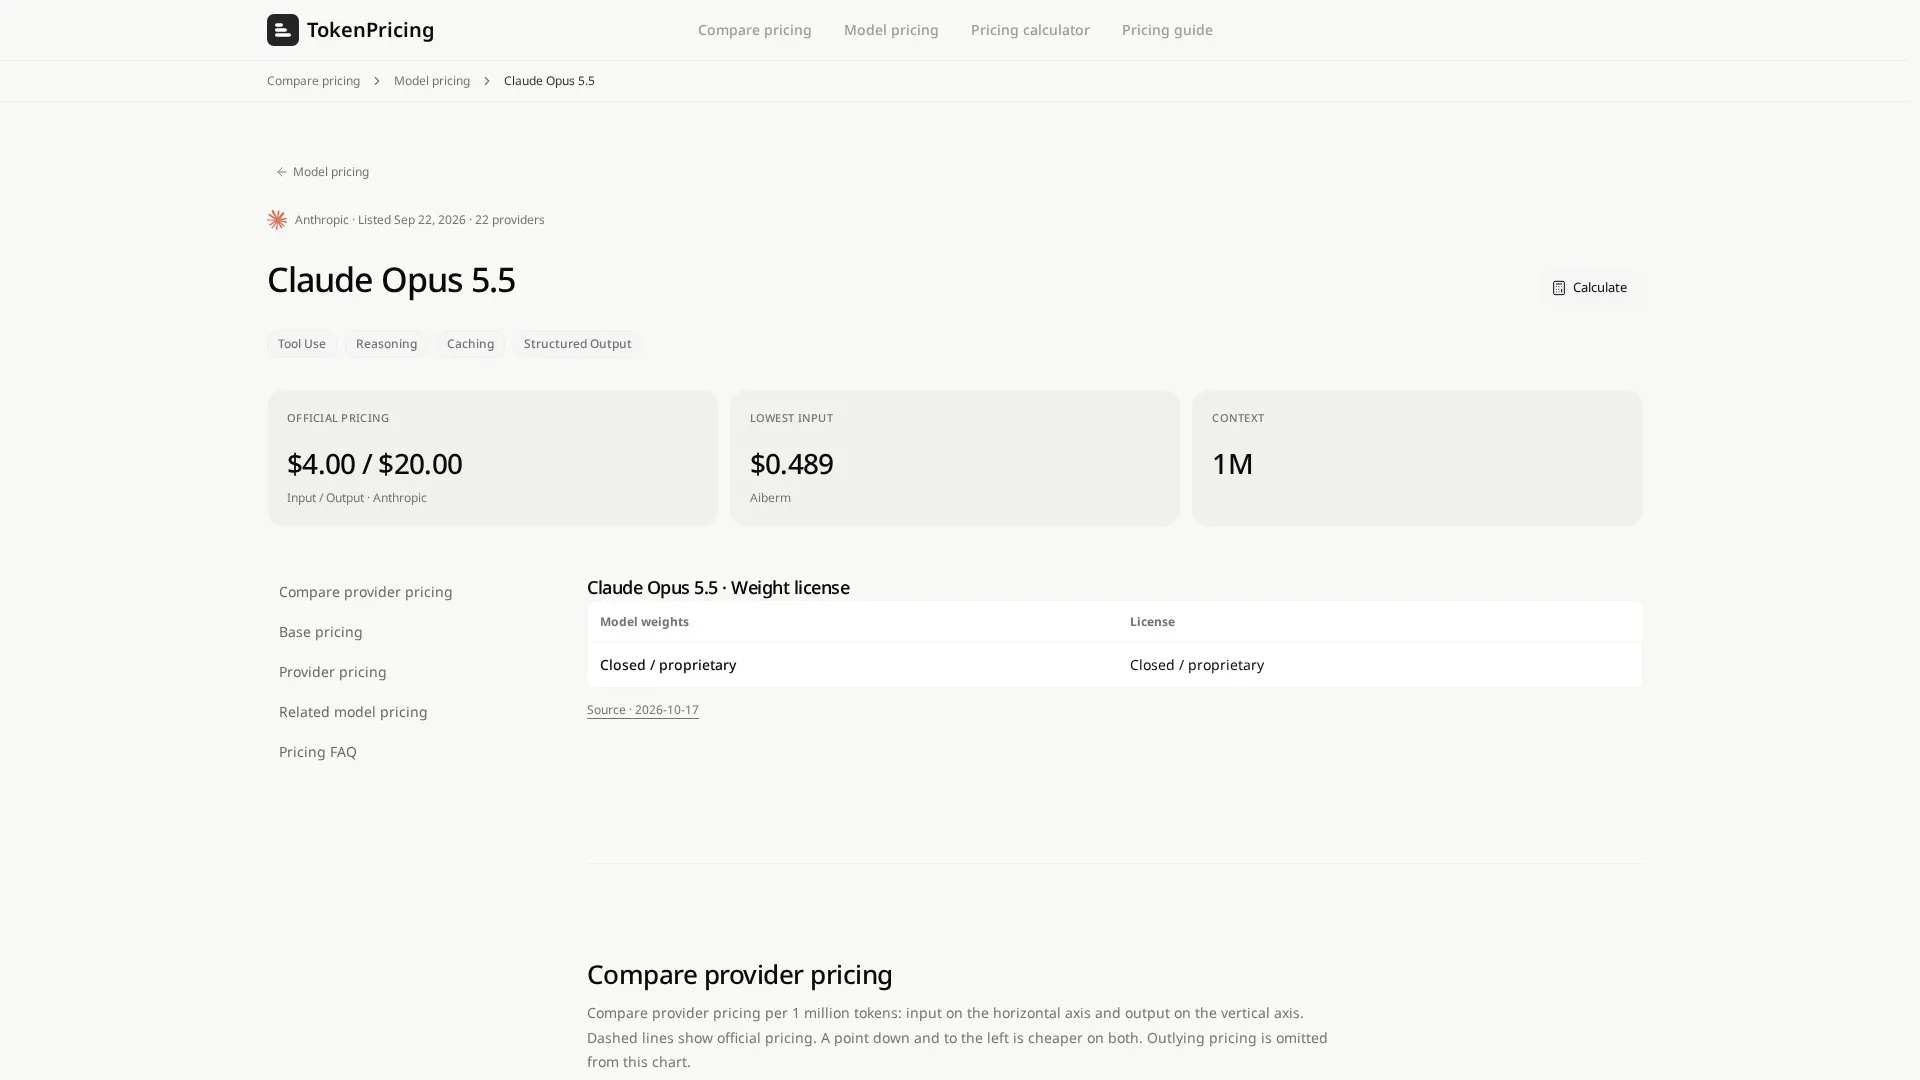The width and height of the screenshot is (1920, 1080).
Task: Jump to Compare provider pricing section
Action: pos(365,592)
